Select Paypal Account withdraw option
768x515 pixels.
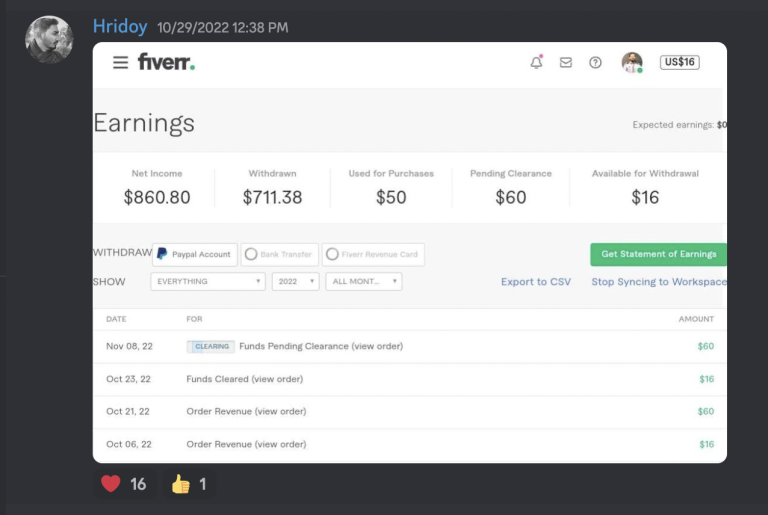tap(195, 254)
